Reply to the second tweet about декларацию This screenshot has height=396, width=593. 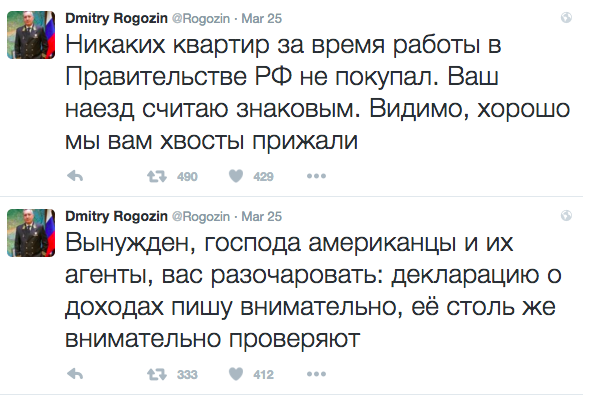(75, 374)
